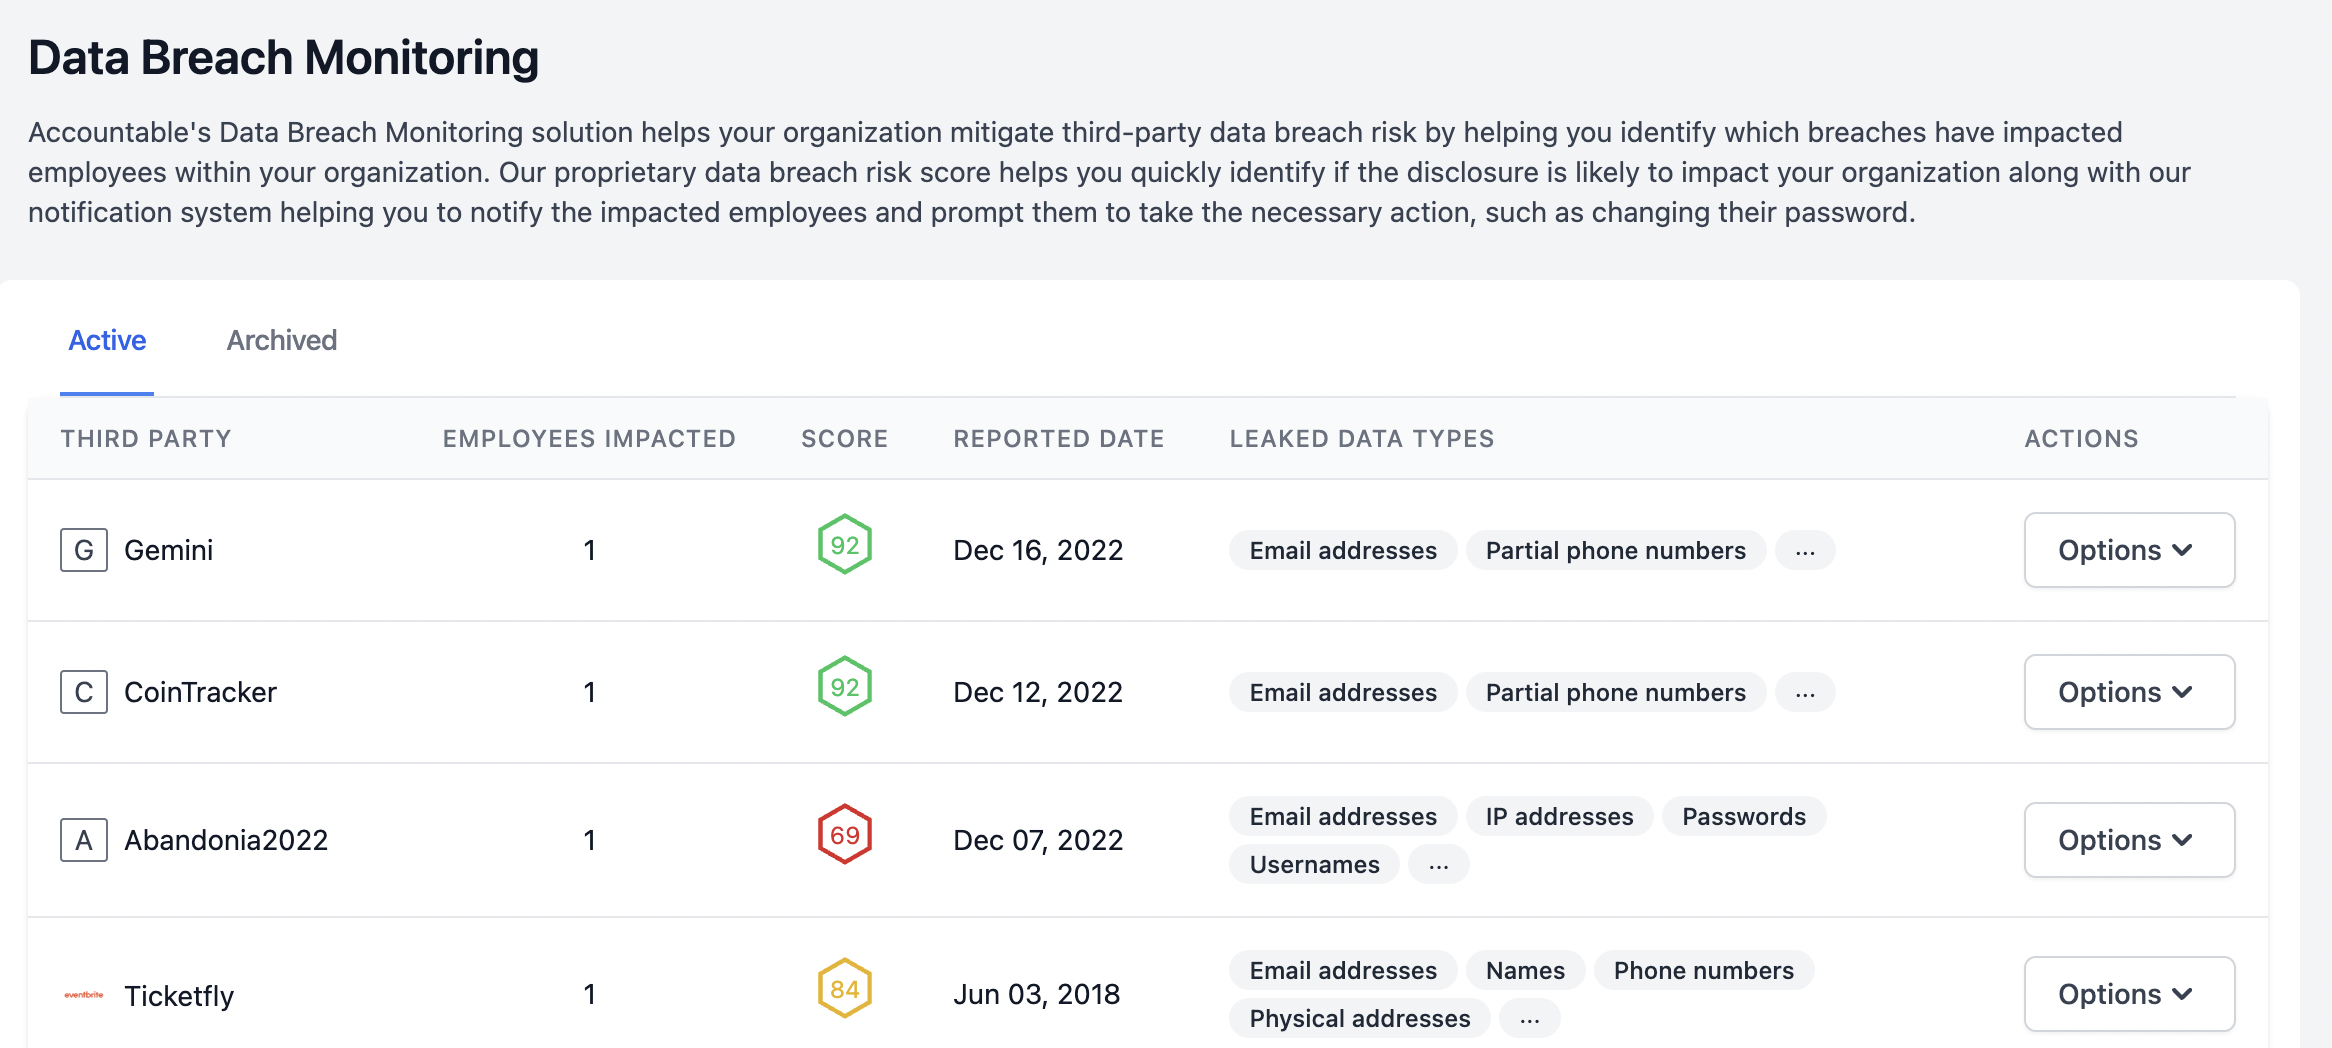Click Ticketfly's employees impacted count
Viewport: 2332px width, 1048px height.
(590, 994)
